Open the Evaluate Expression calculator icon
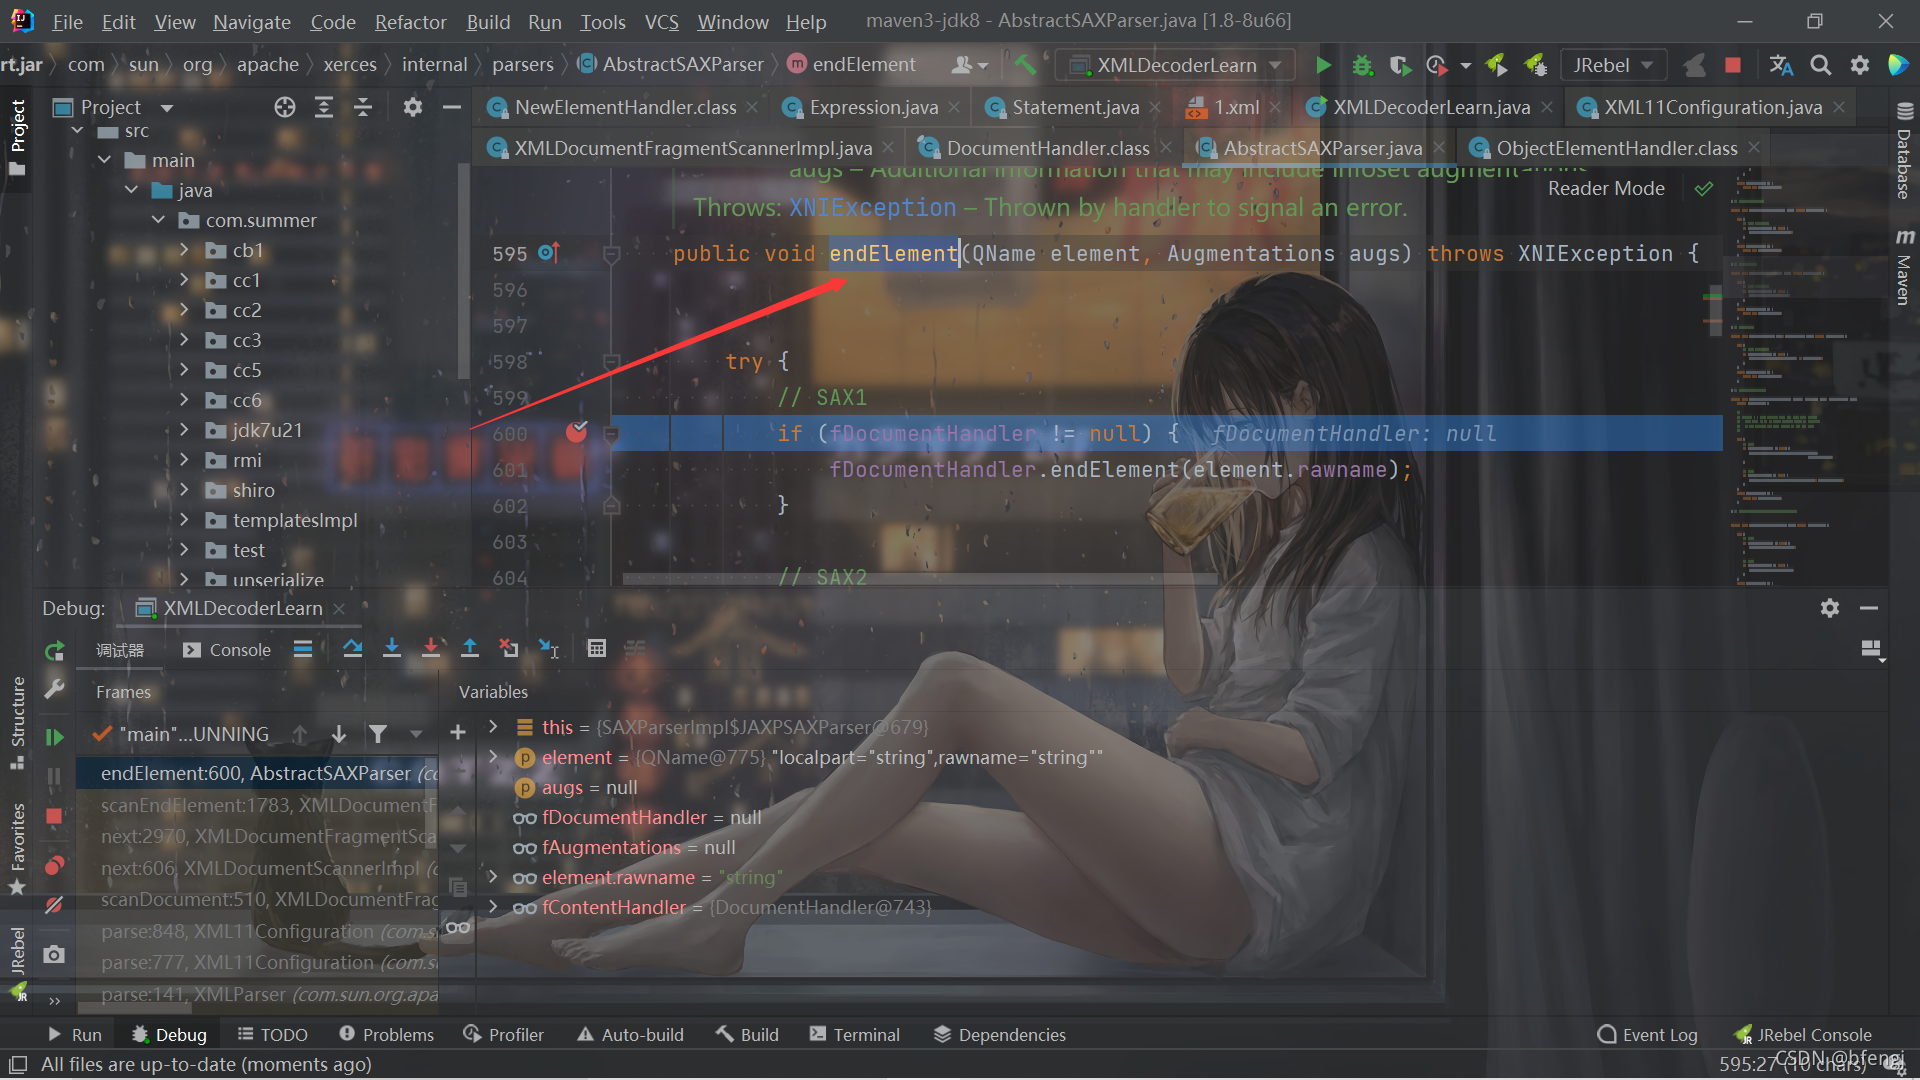The image size is (1920, 1080). pos(597,649)
